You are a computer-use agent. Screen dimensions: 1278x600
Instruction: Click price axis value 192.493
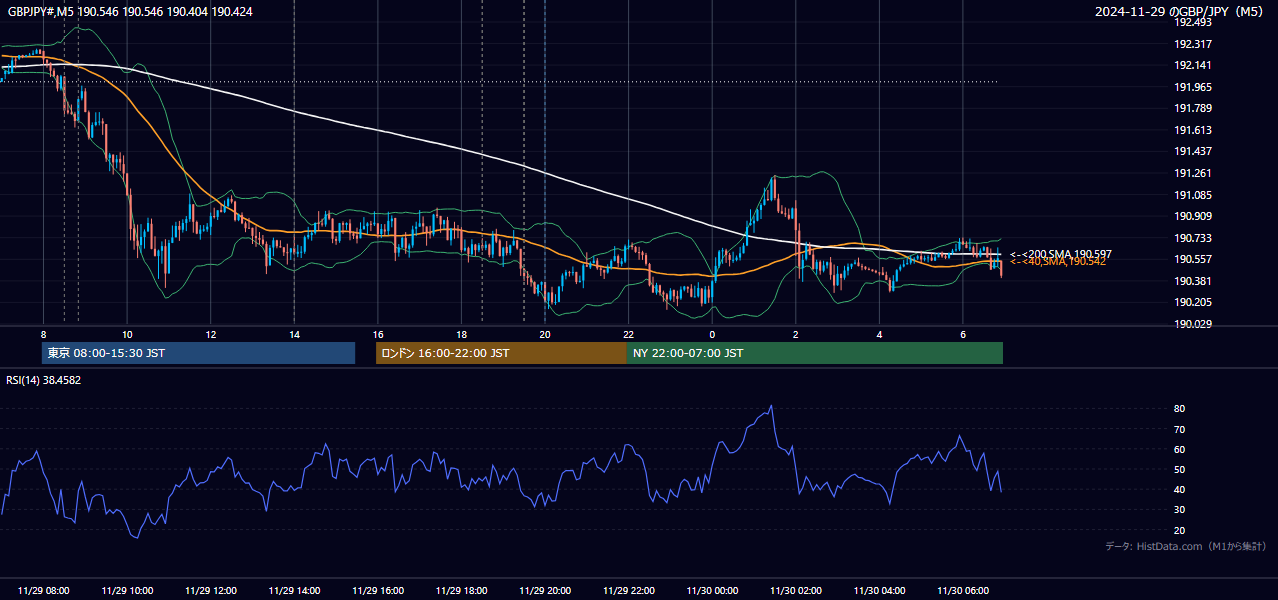click(x=1192, y=22)
